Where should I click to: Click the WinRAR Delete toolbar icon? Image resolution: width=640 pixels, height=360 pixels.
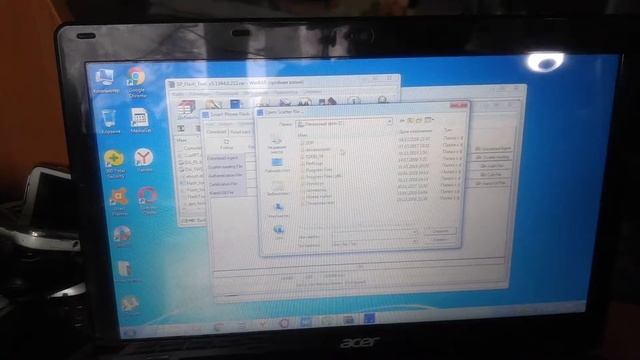tap(284, 102)
